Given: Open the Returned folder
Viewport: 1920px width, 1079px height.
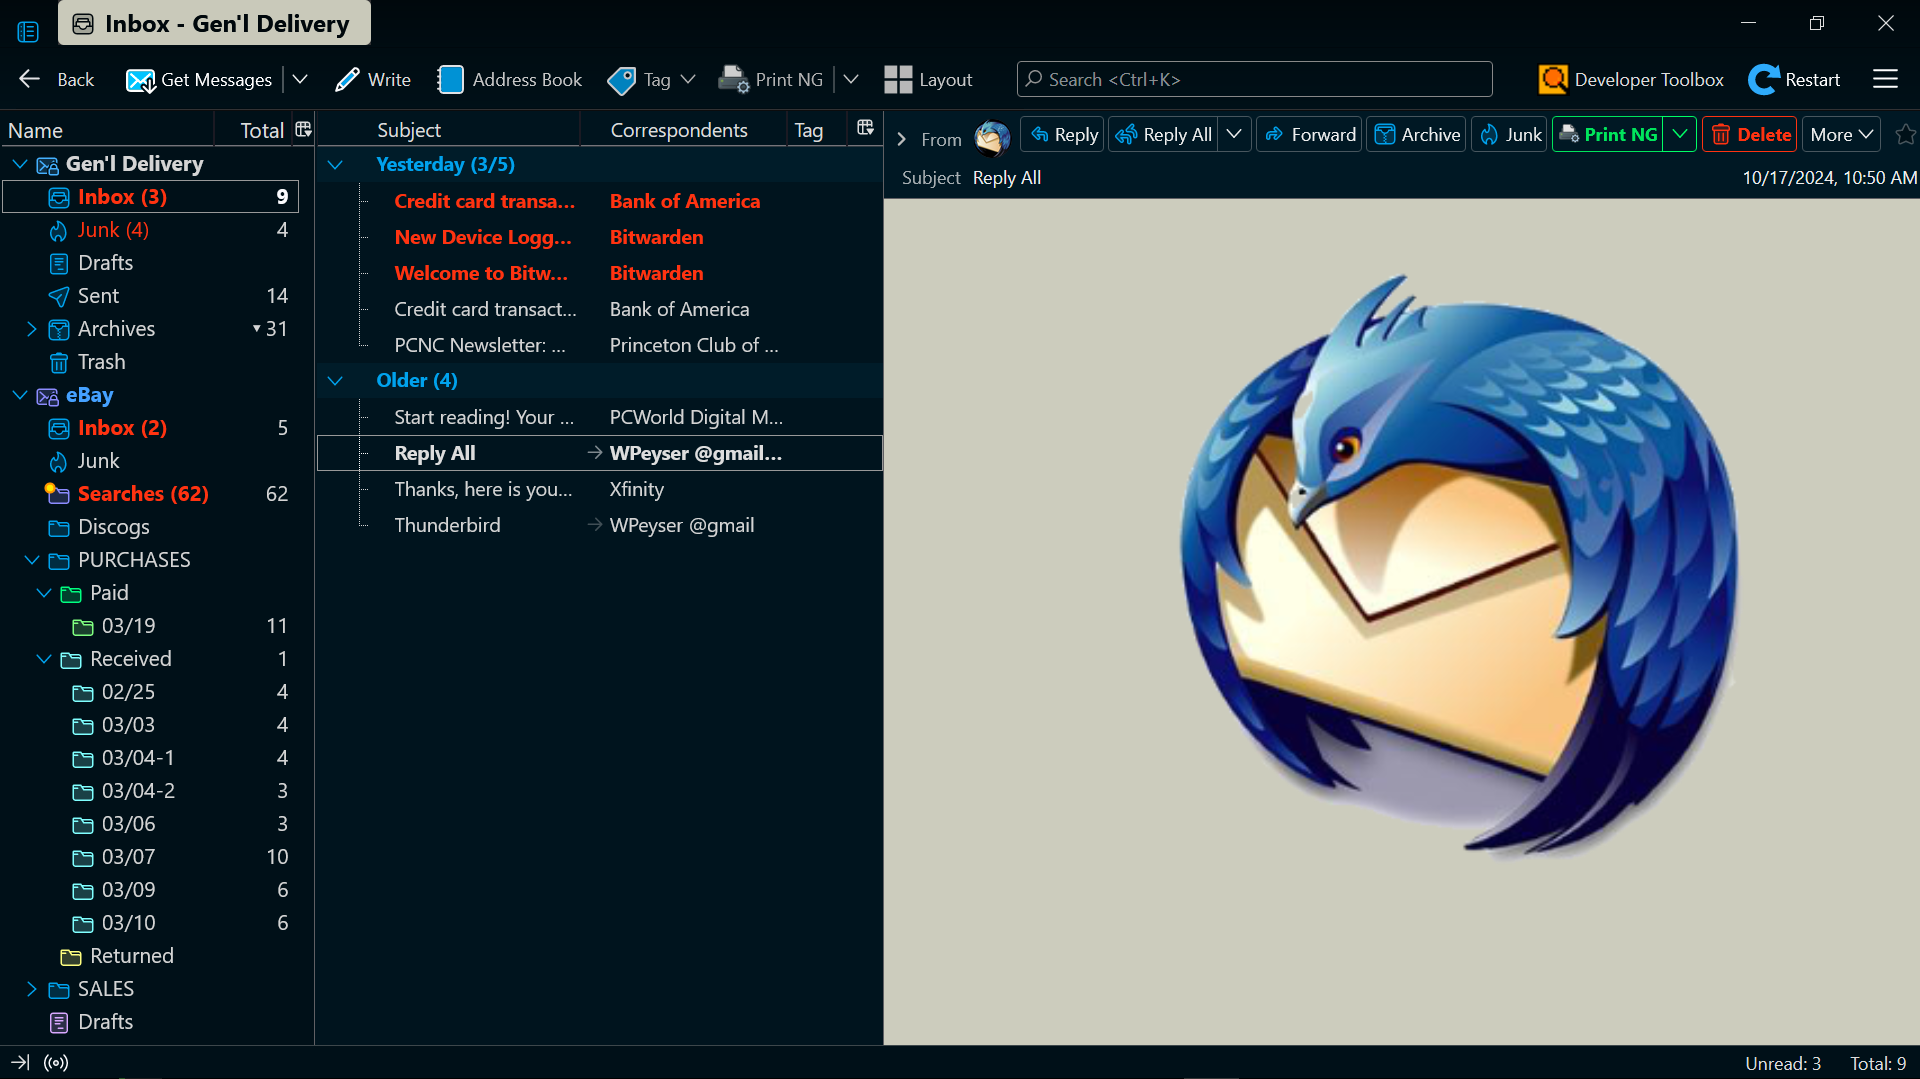Looking at the screenshot, I should click(x=151, y=956).
